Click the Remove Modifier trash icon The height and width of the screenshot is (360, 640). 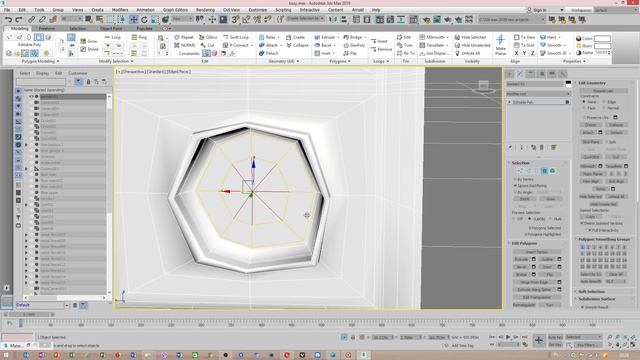[x=542, y=147]
